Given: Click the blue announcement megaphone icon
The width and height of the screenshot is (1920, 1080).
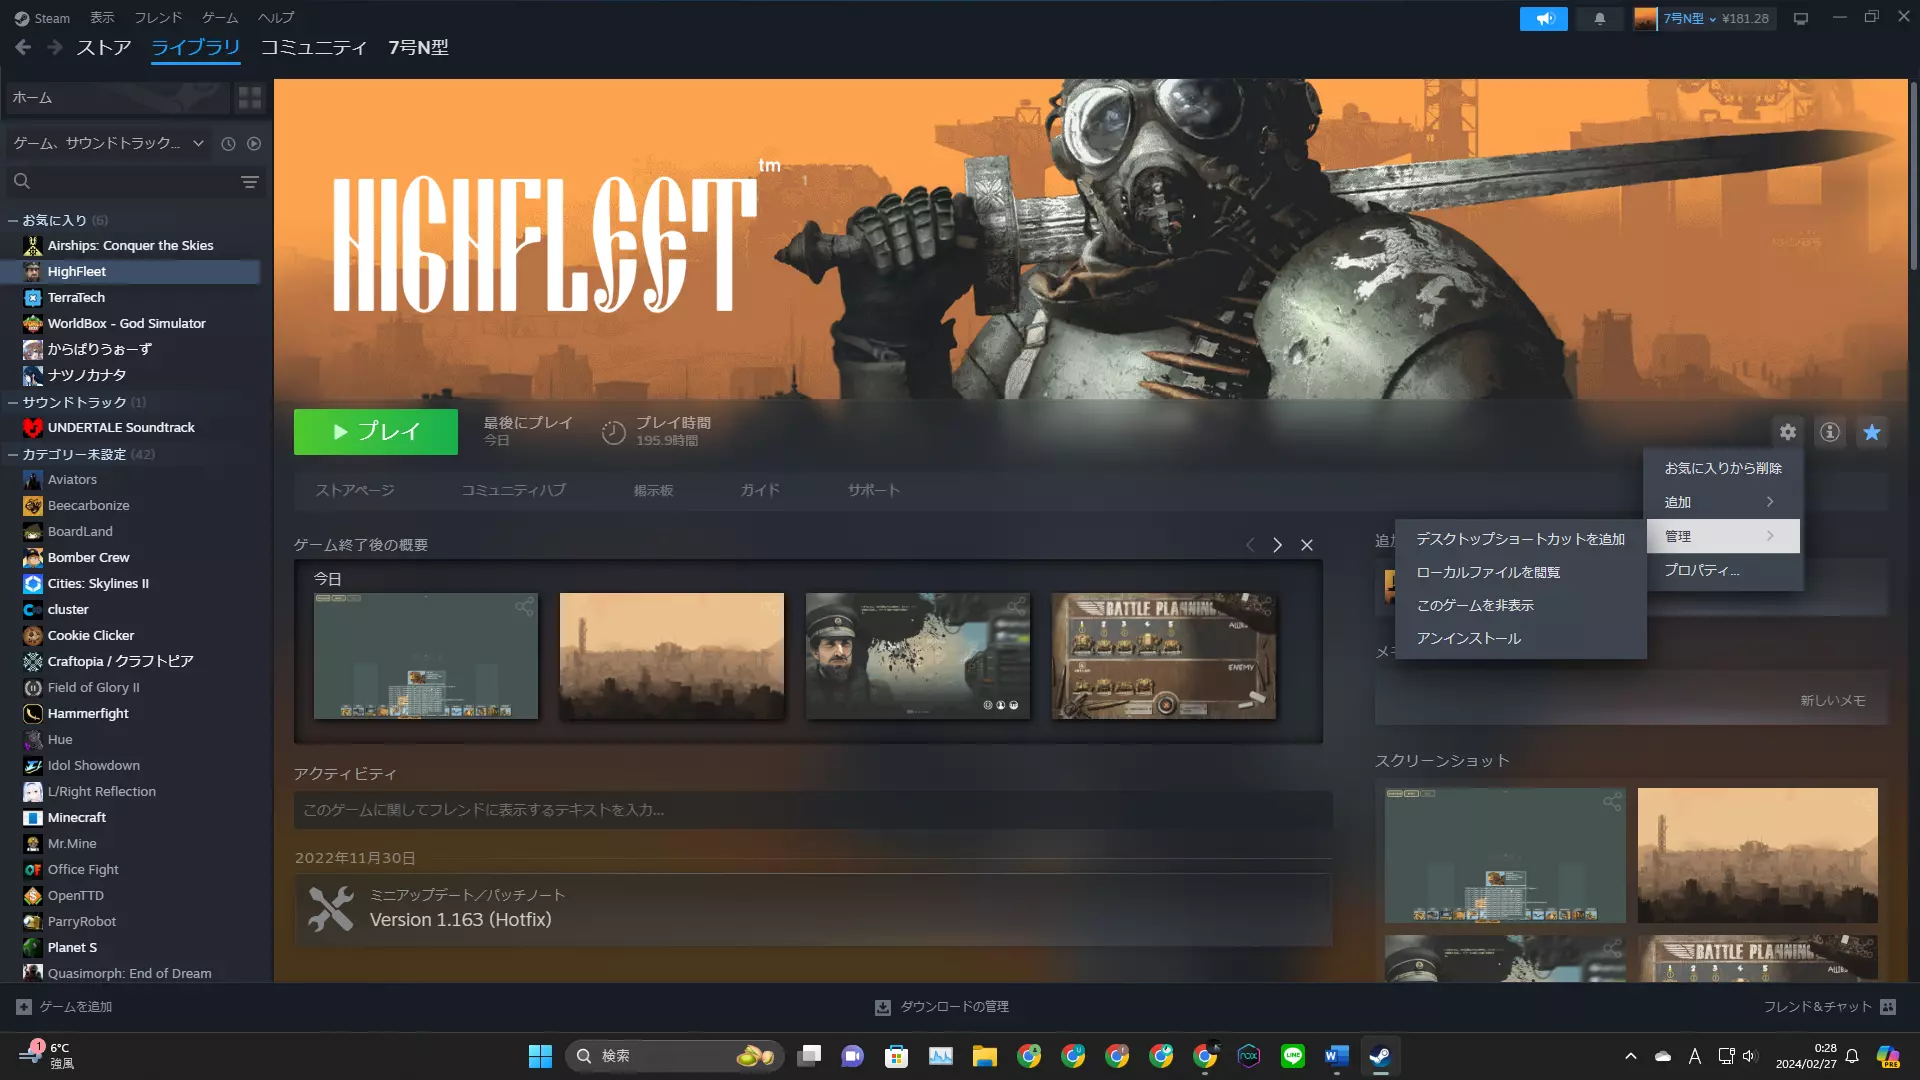Looking at the screenshot, I should tap(1543, 18).
